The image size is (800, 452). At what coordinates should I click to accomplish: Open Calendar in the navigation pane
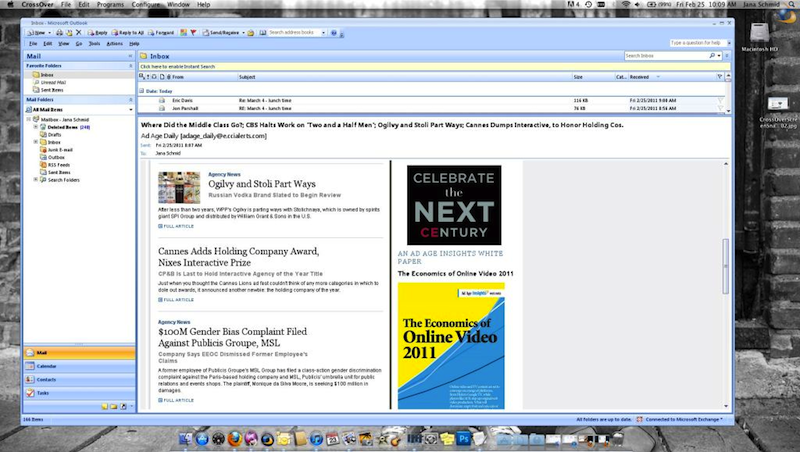coord(45,367)
